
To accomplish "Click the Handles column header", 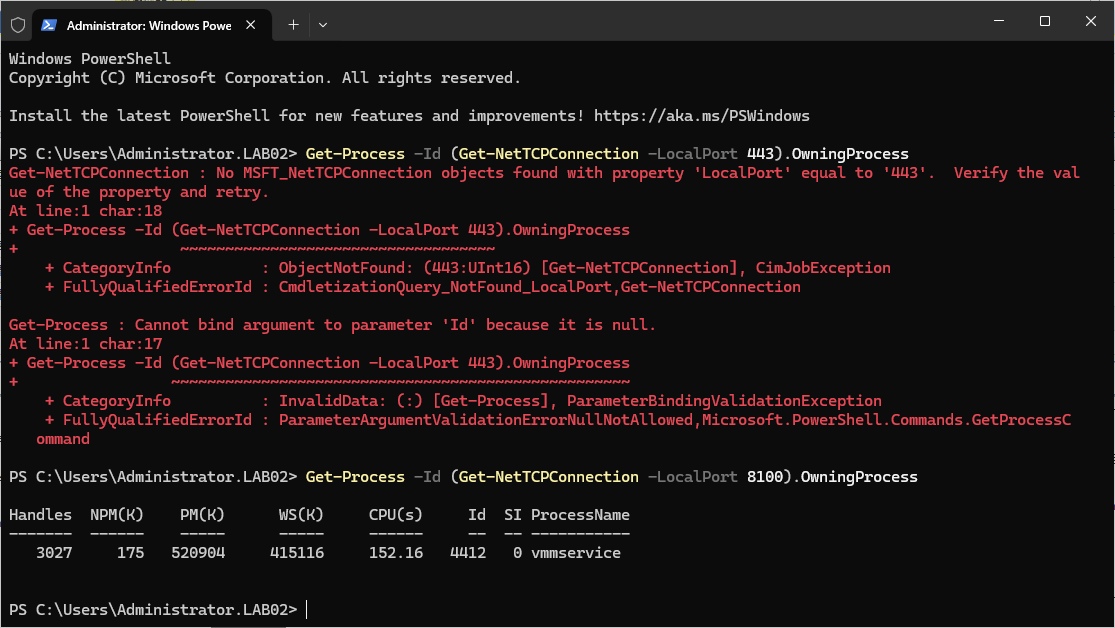I will click(40, 515).
